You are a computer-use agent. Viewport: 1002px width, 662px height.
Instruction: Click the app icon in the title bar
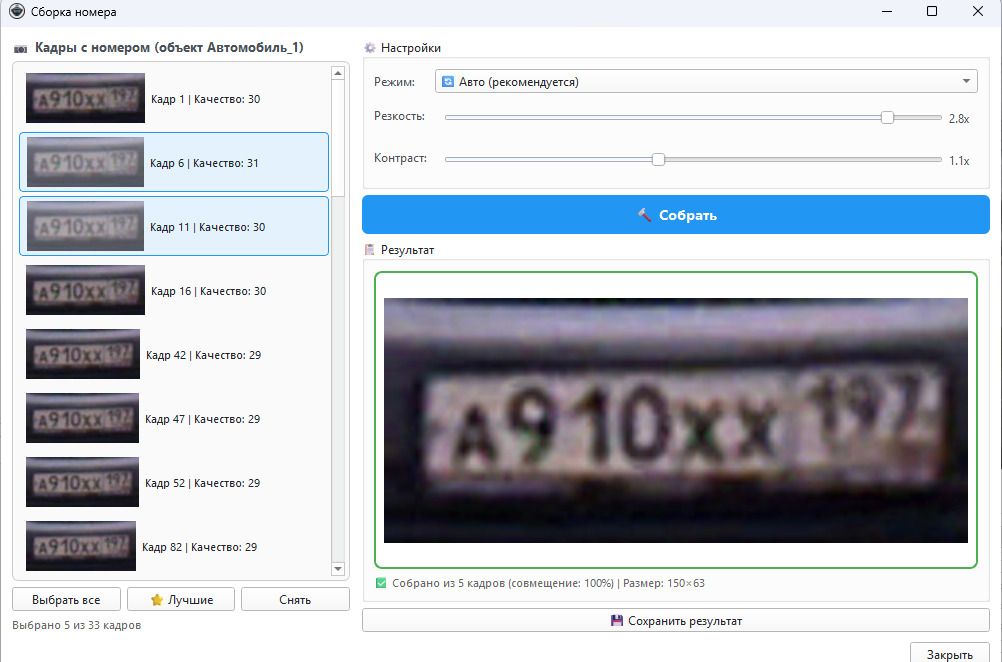pos(16,12)
